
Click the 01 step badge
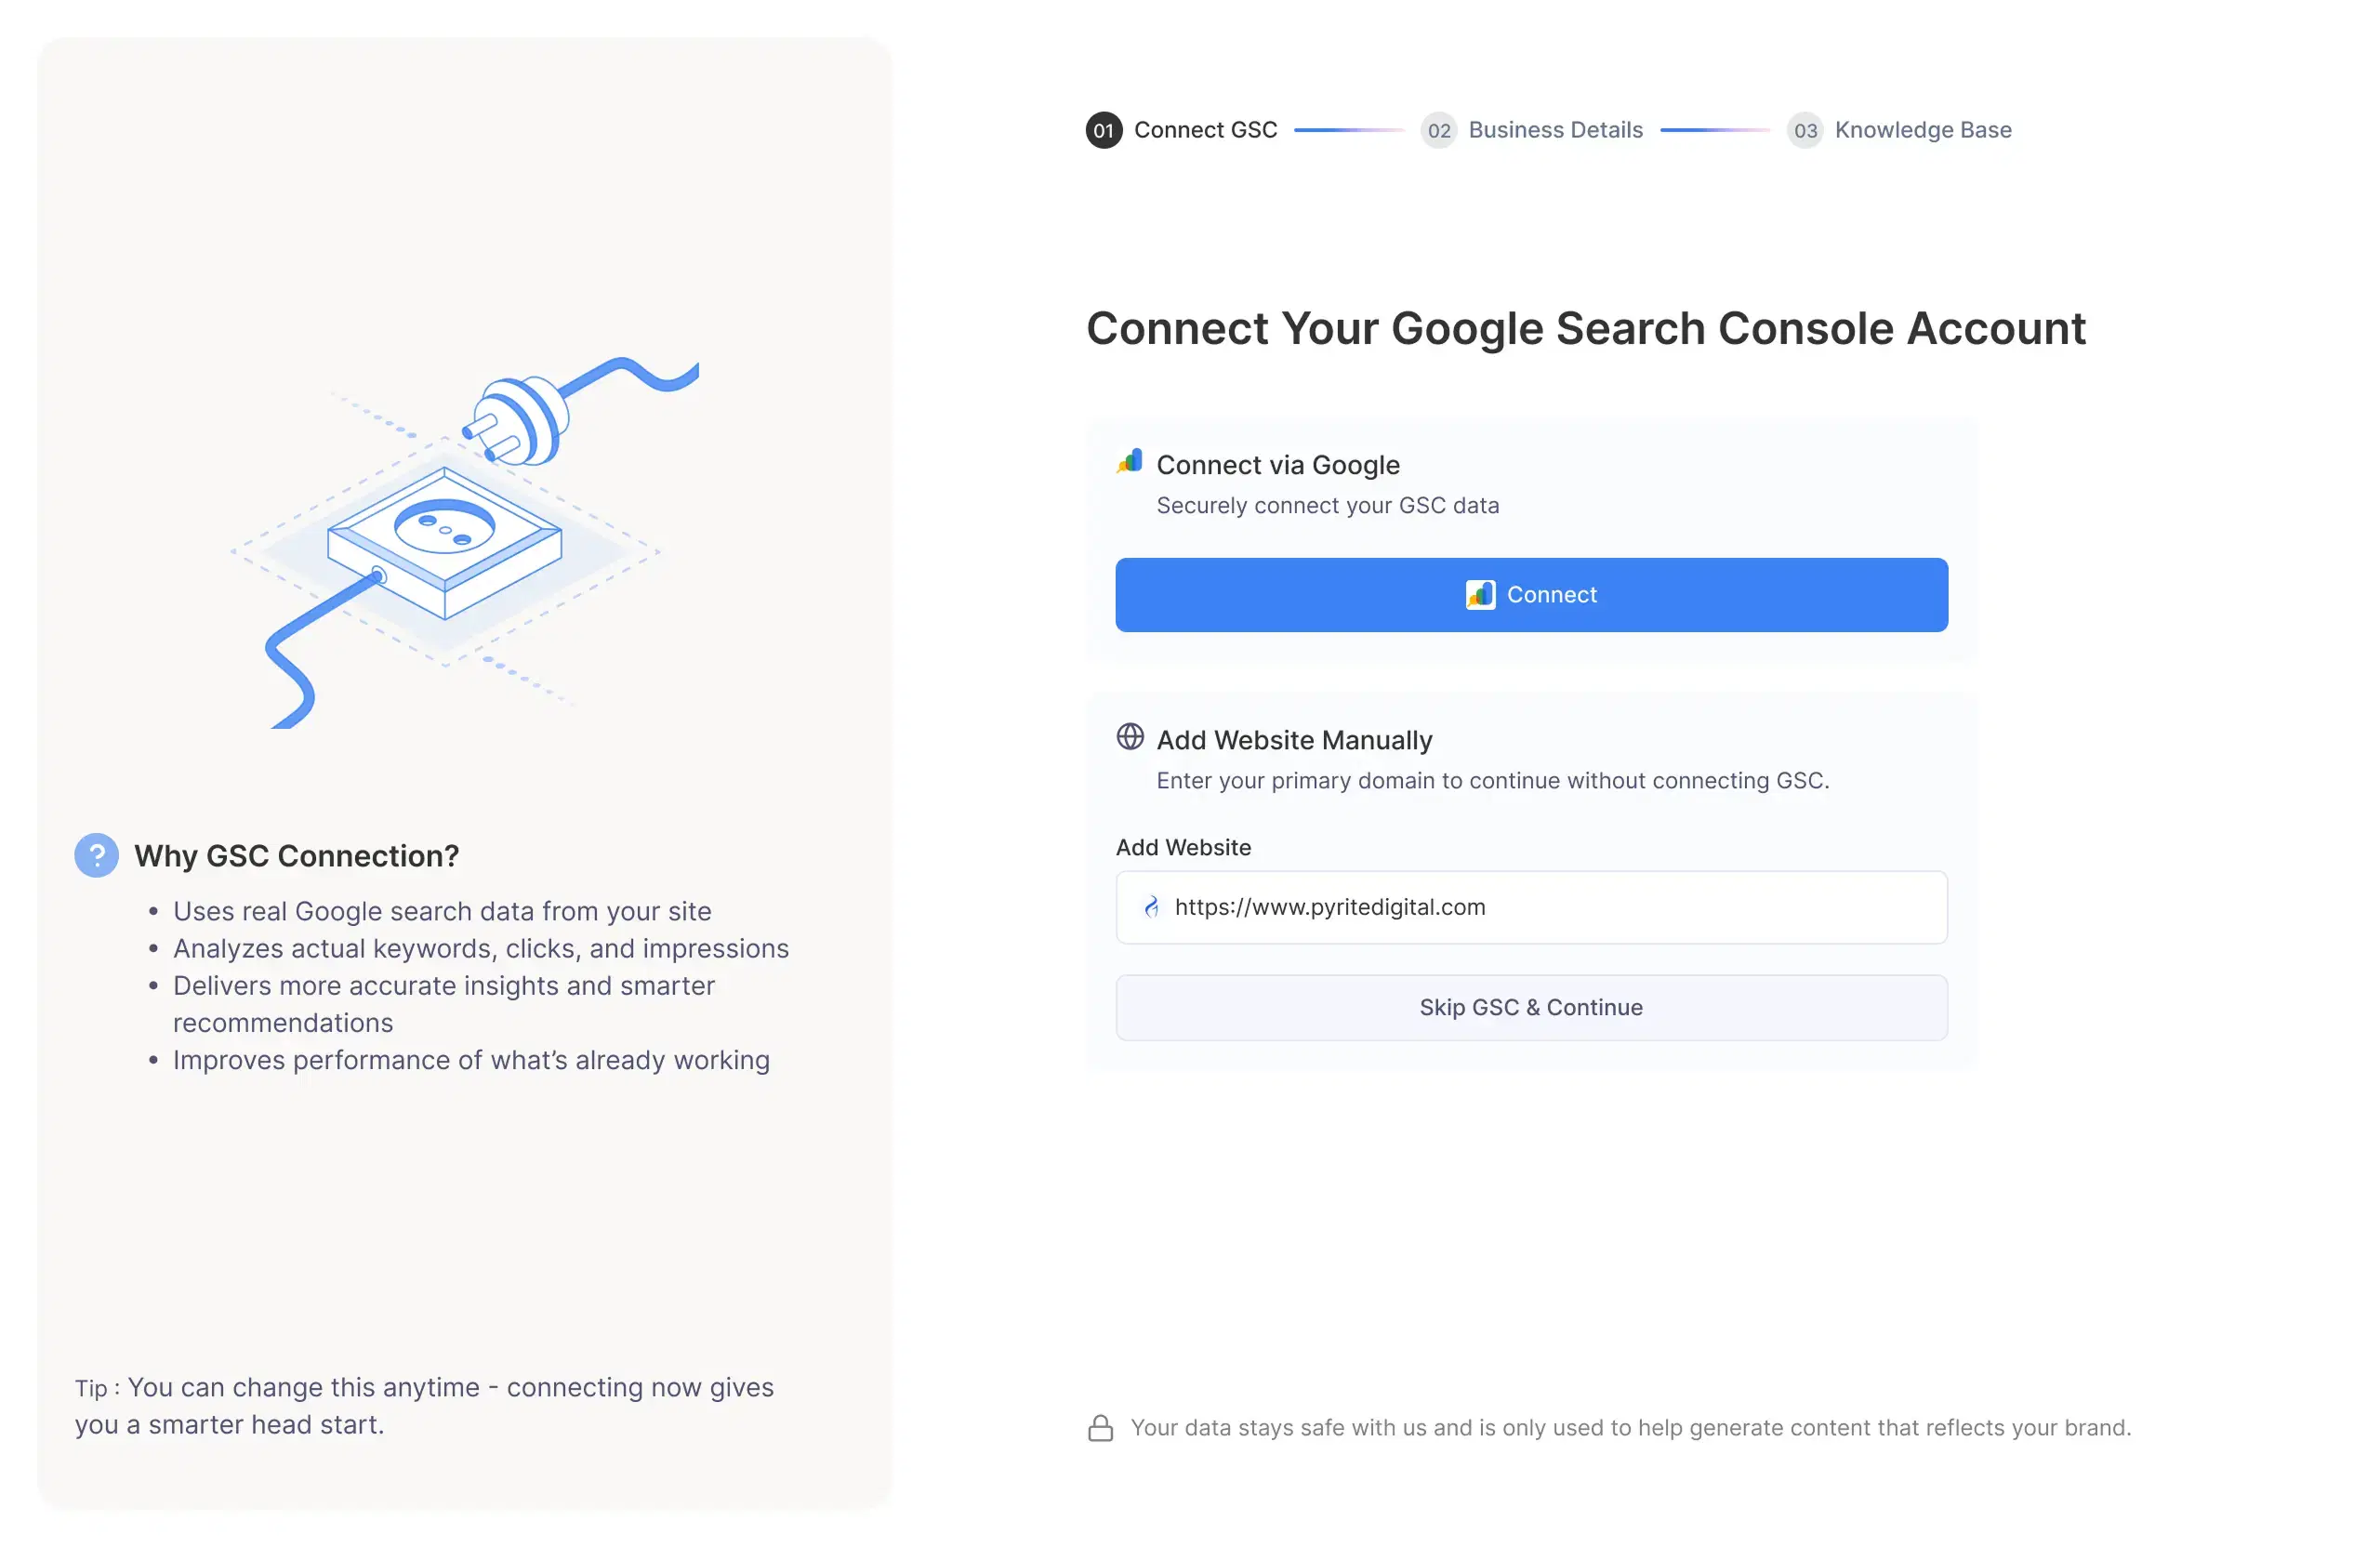pos(1103,130)
